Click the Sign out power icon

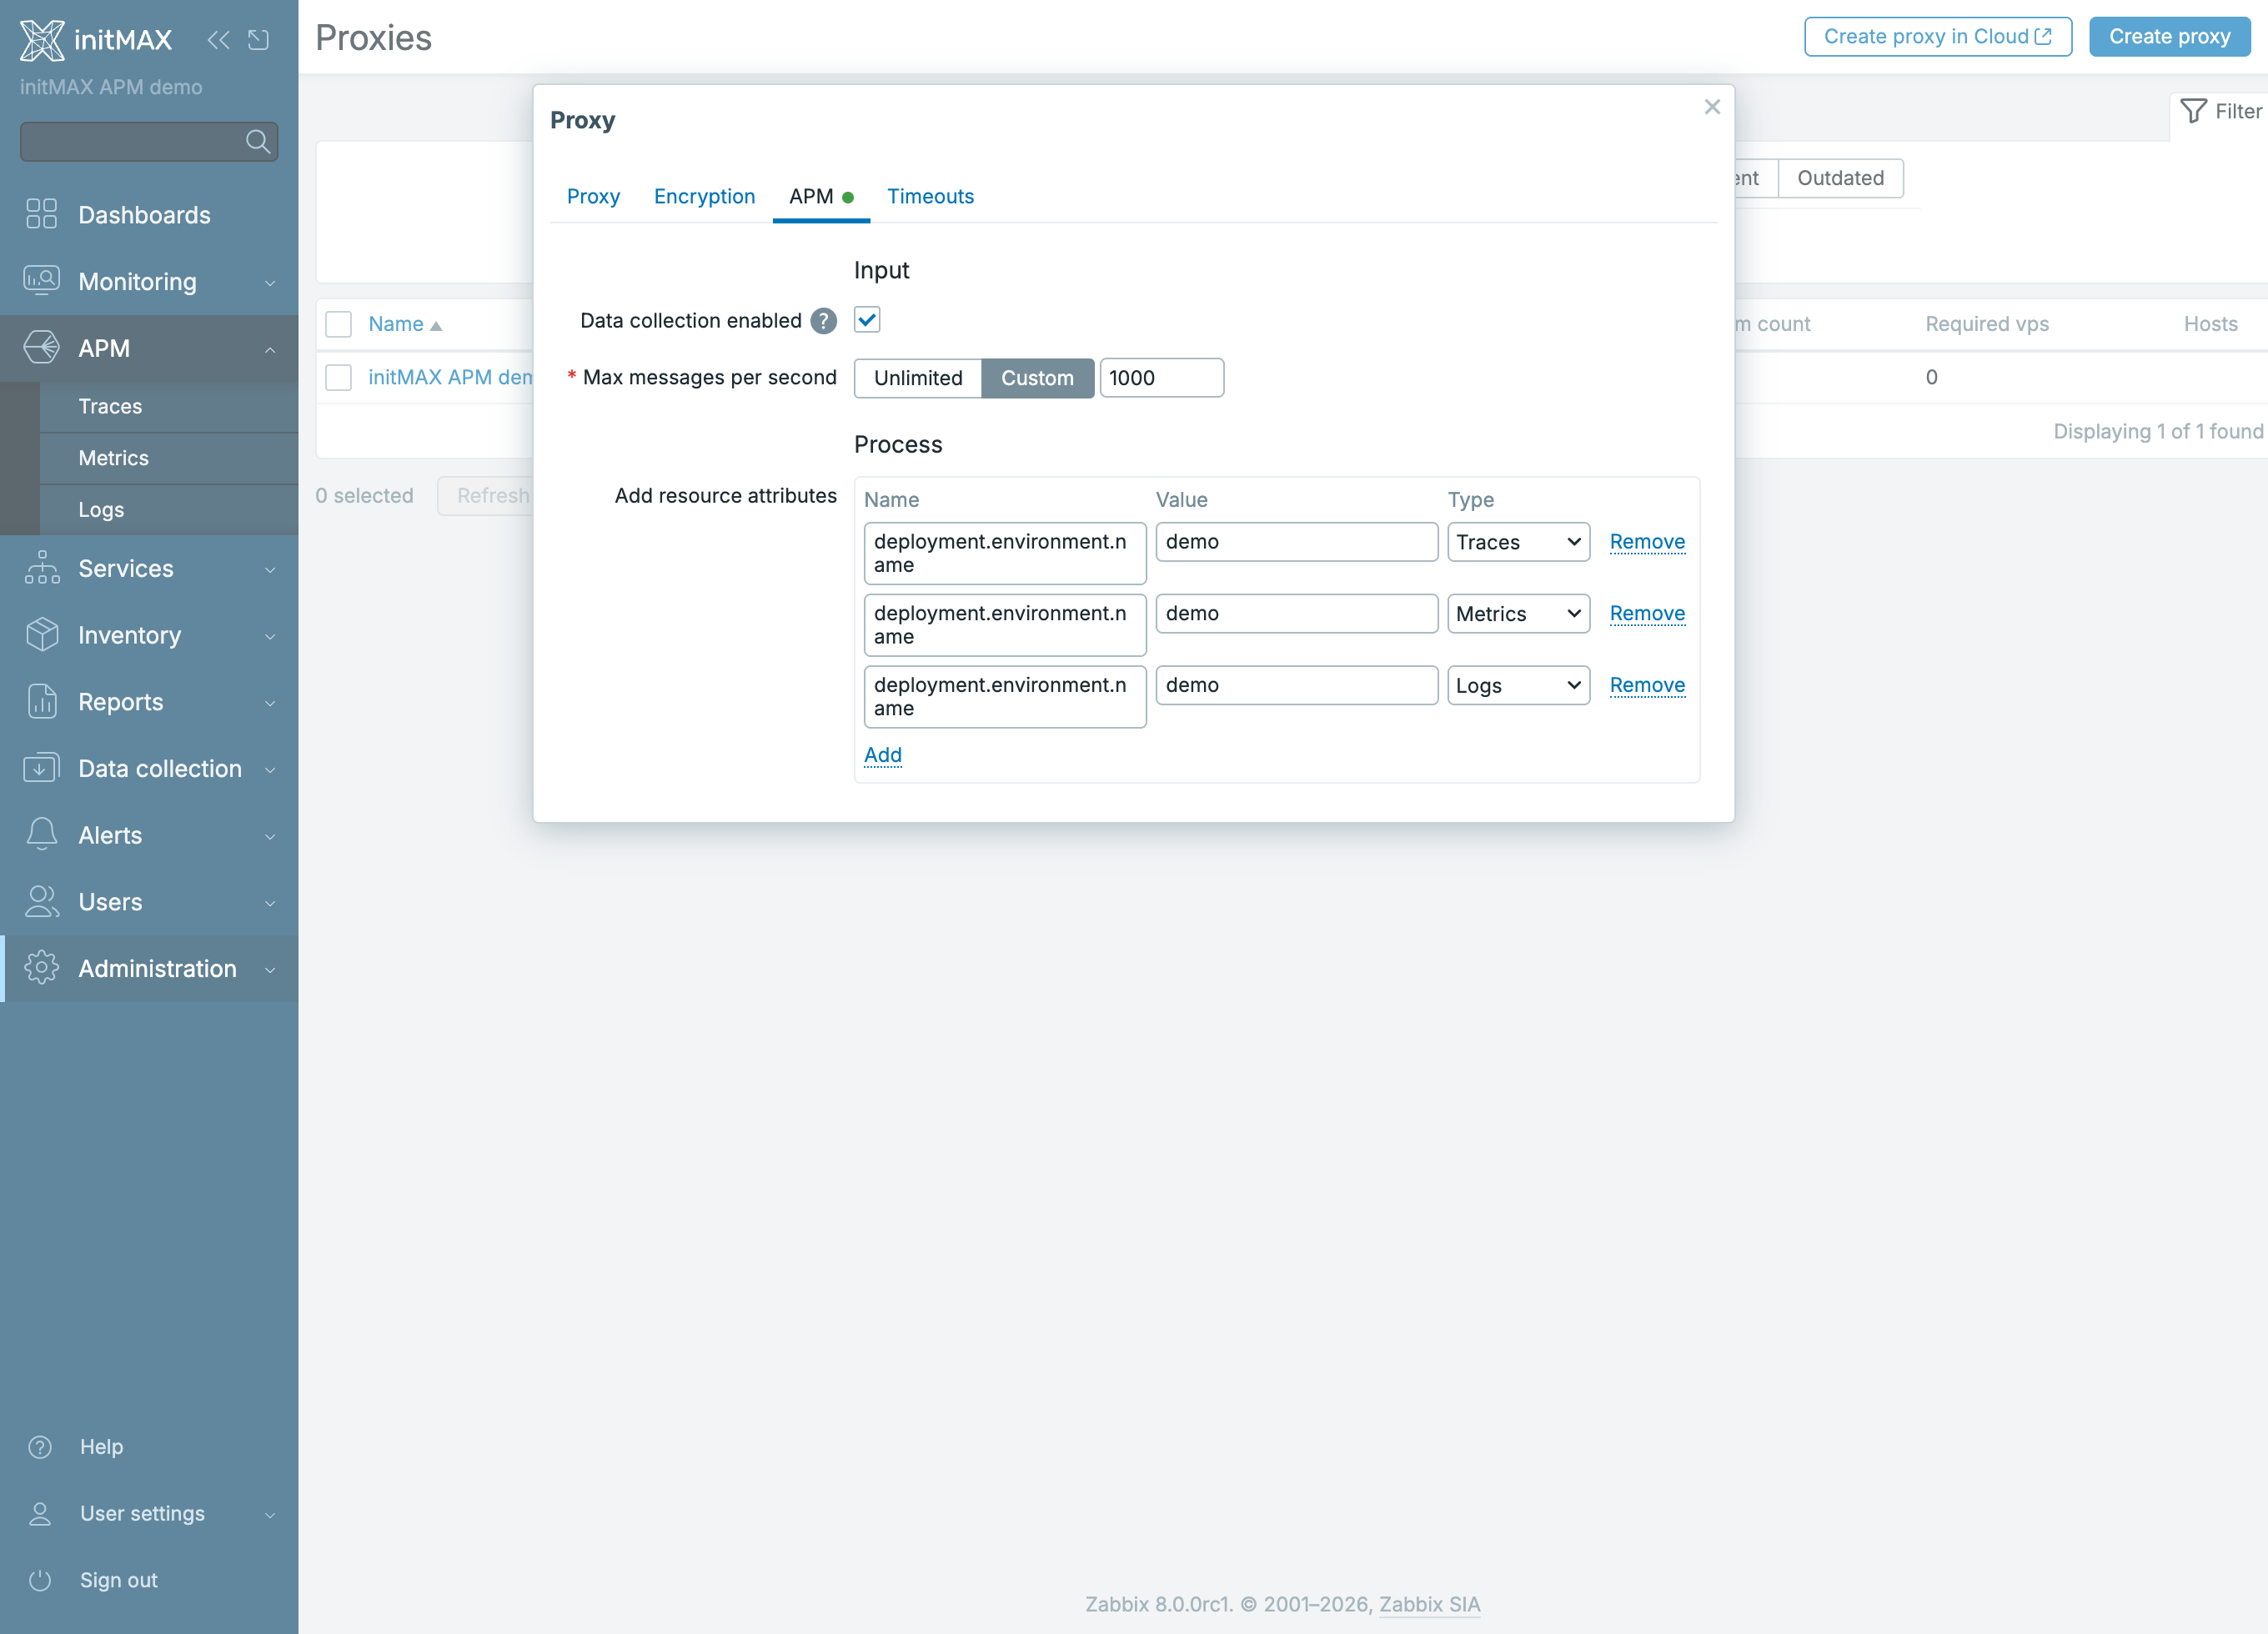click(x=40, y=1580)
